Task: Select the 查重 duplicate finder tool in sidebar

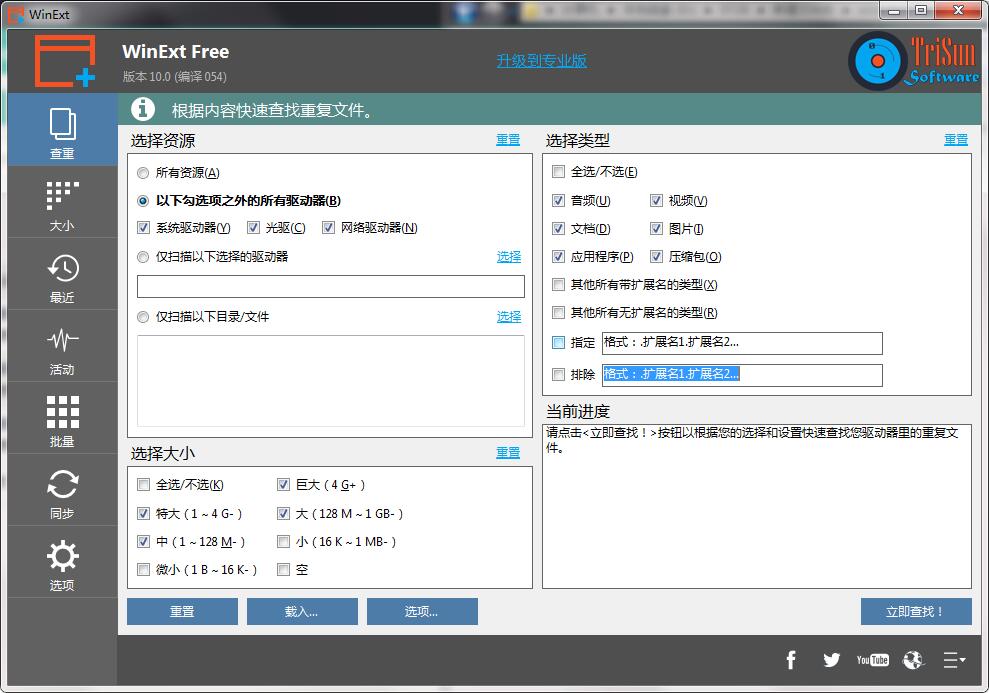Action: (62, 130)
